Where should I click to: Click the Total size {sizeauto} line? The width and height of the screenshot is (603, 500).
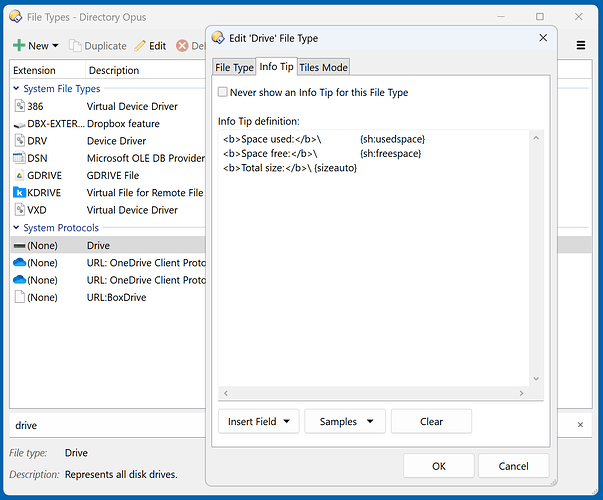pos(290,168)
